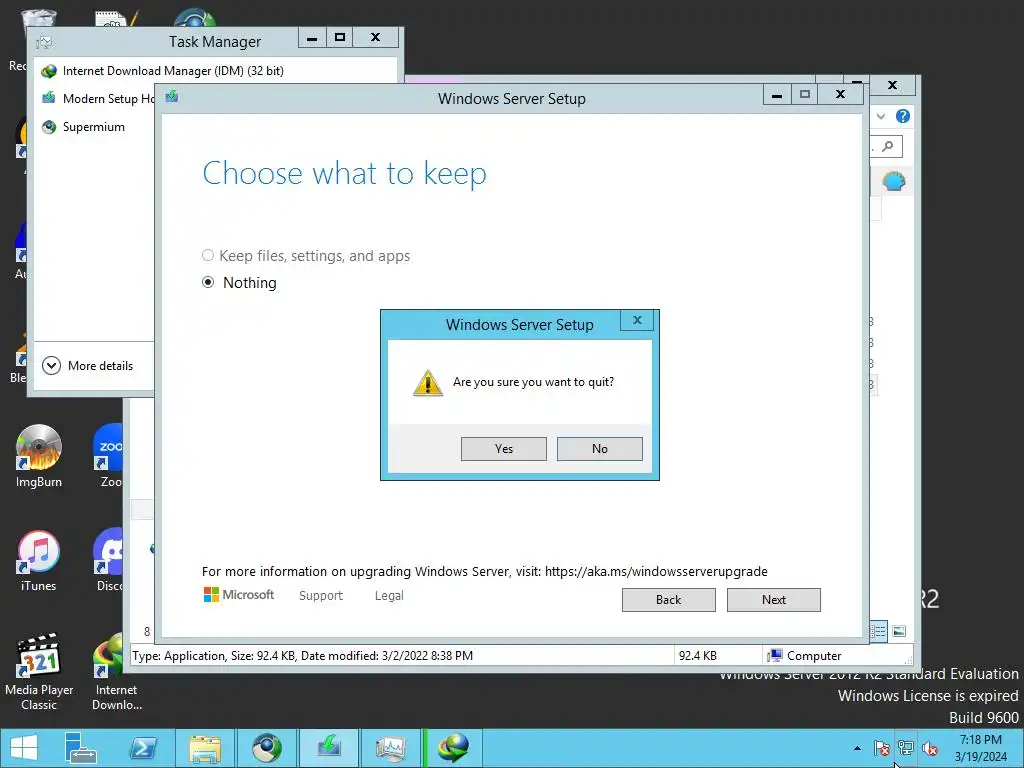Image resolution: width=1024 pixels, height=768 pixels.
Task: Open the taskbar clock and date
Action: click(x=981, y=748)
